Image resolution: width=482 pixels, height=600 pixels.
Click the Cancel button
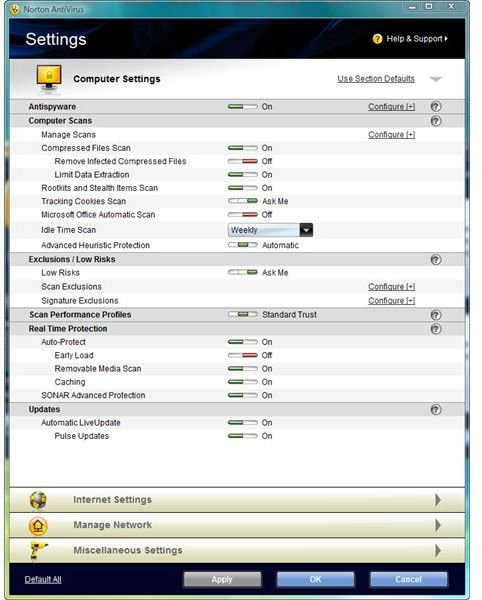click(409, 579)
